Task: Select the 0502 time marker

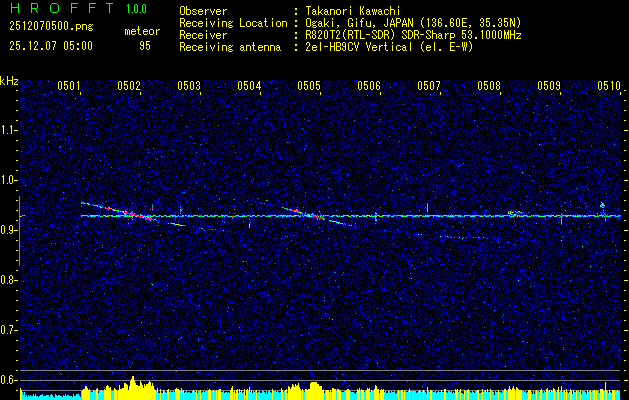Action: [x=129, y=86]
